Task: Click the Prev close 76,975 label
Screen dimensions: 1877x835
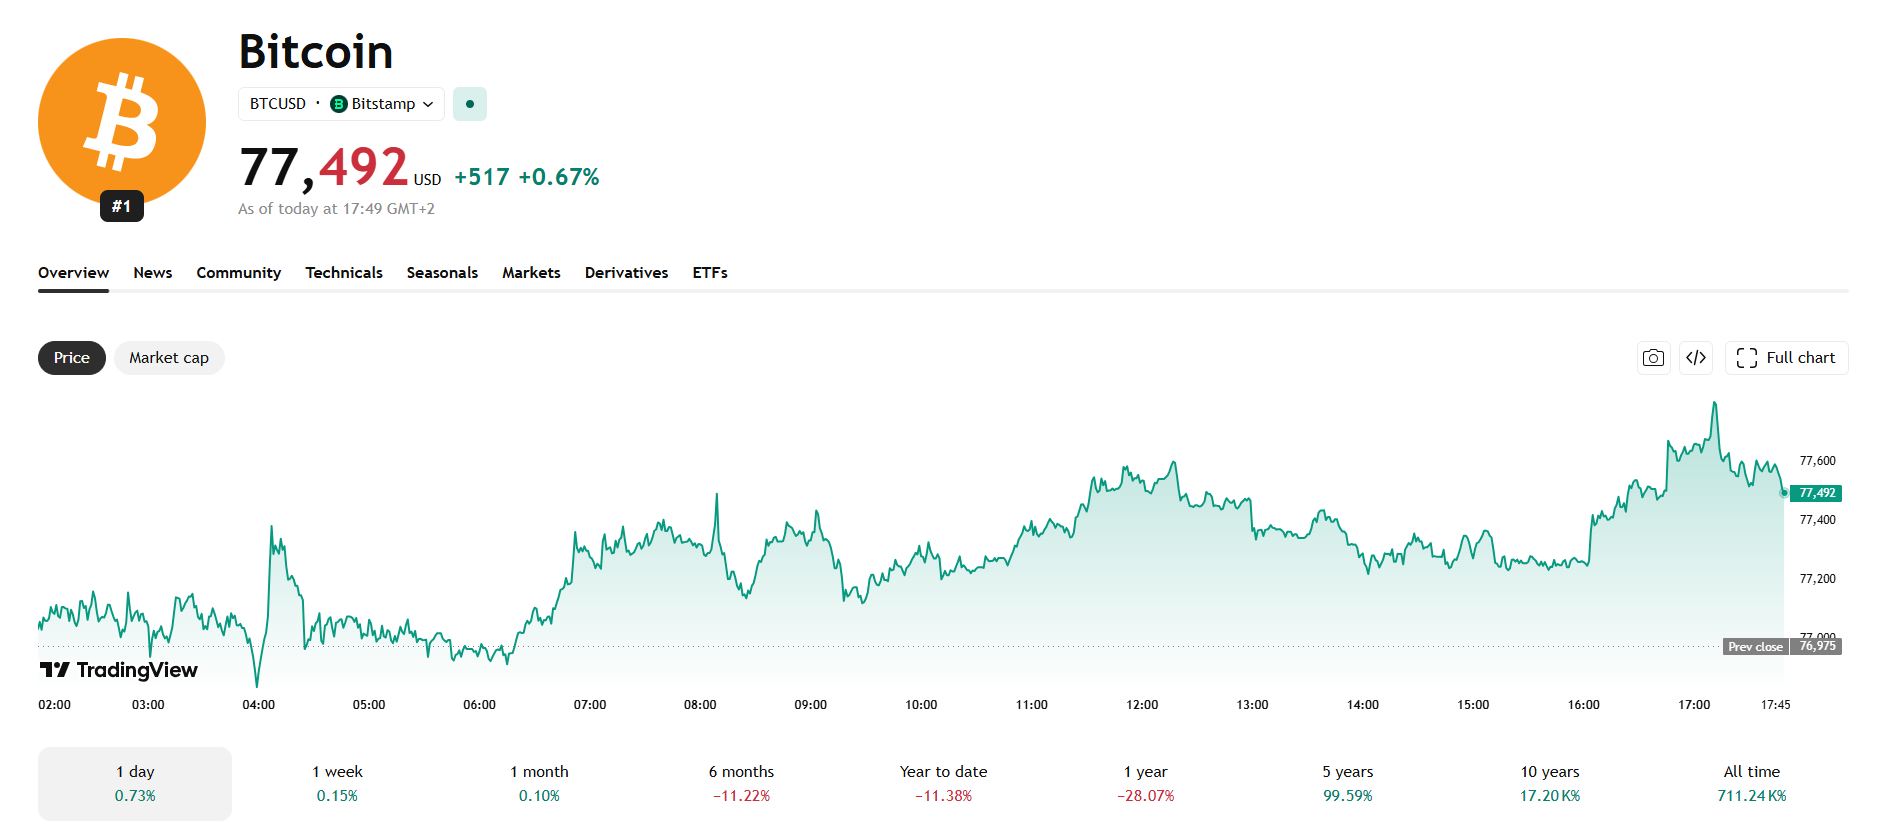Action: 1782,647
